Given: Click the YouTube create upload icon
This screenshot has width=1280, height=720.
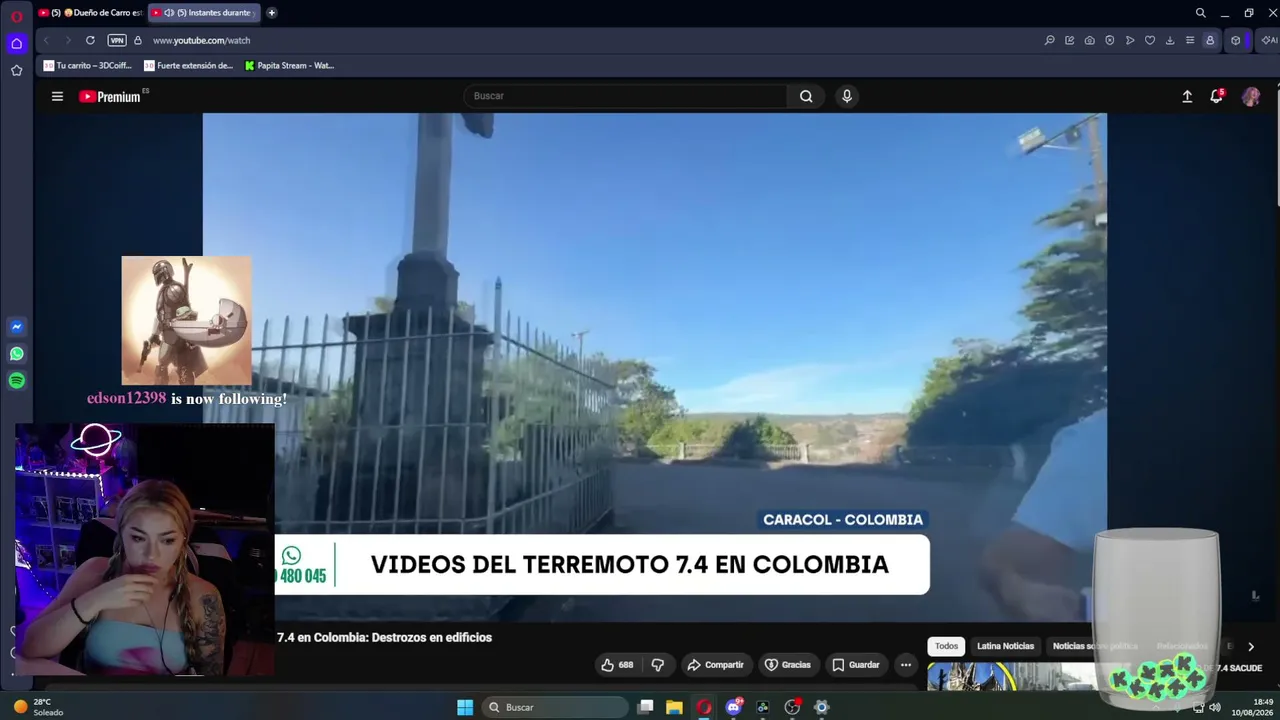Looking at the screenshot, I should [1187, 96].
